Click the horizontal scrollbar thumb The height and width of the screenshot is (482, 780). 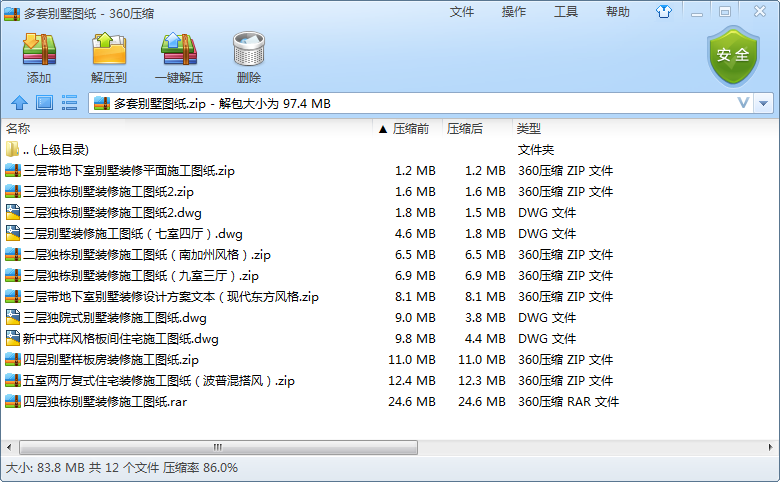coord(218,447)
